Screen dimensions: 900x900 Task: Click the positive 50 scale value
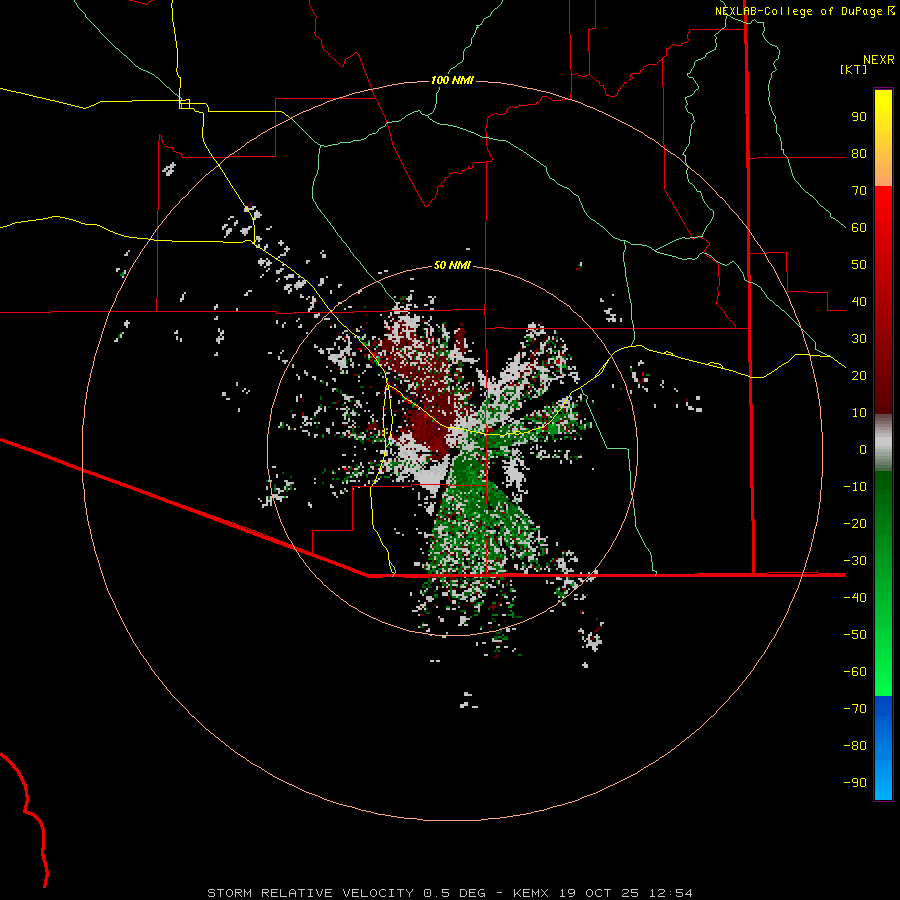point(859,265)
